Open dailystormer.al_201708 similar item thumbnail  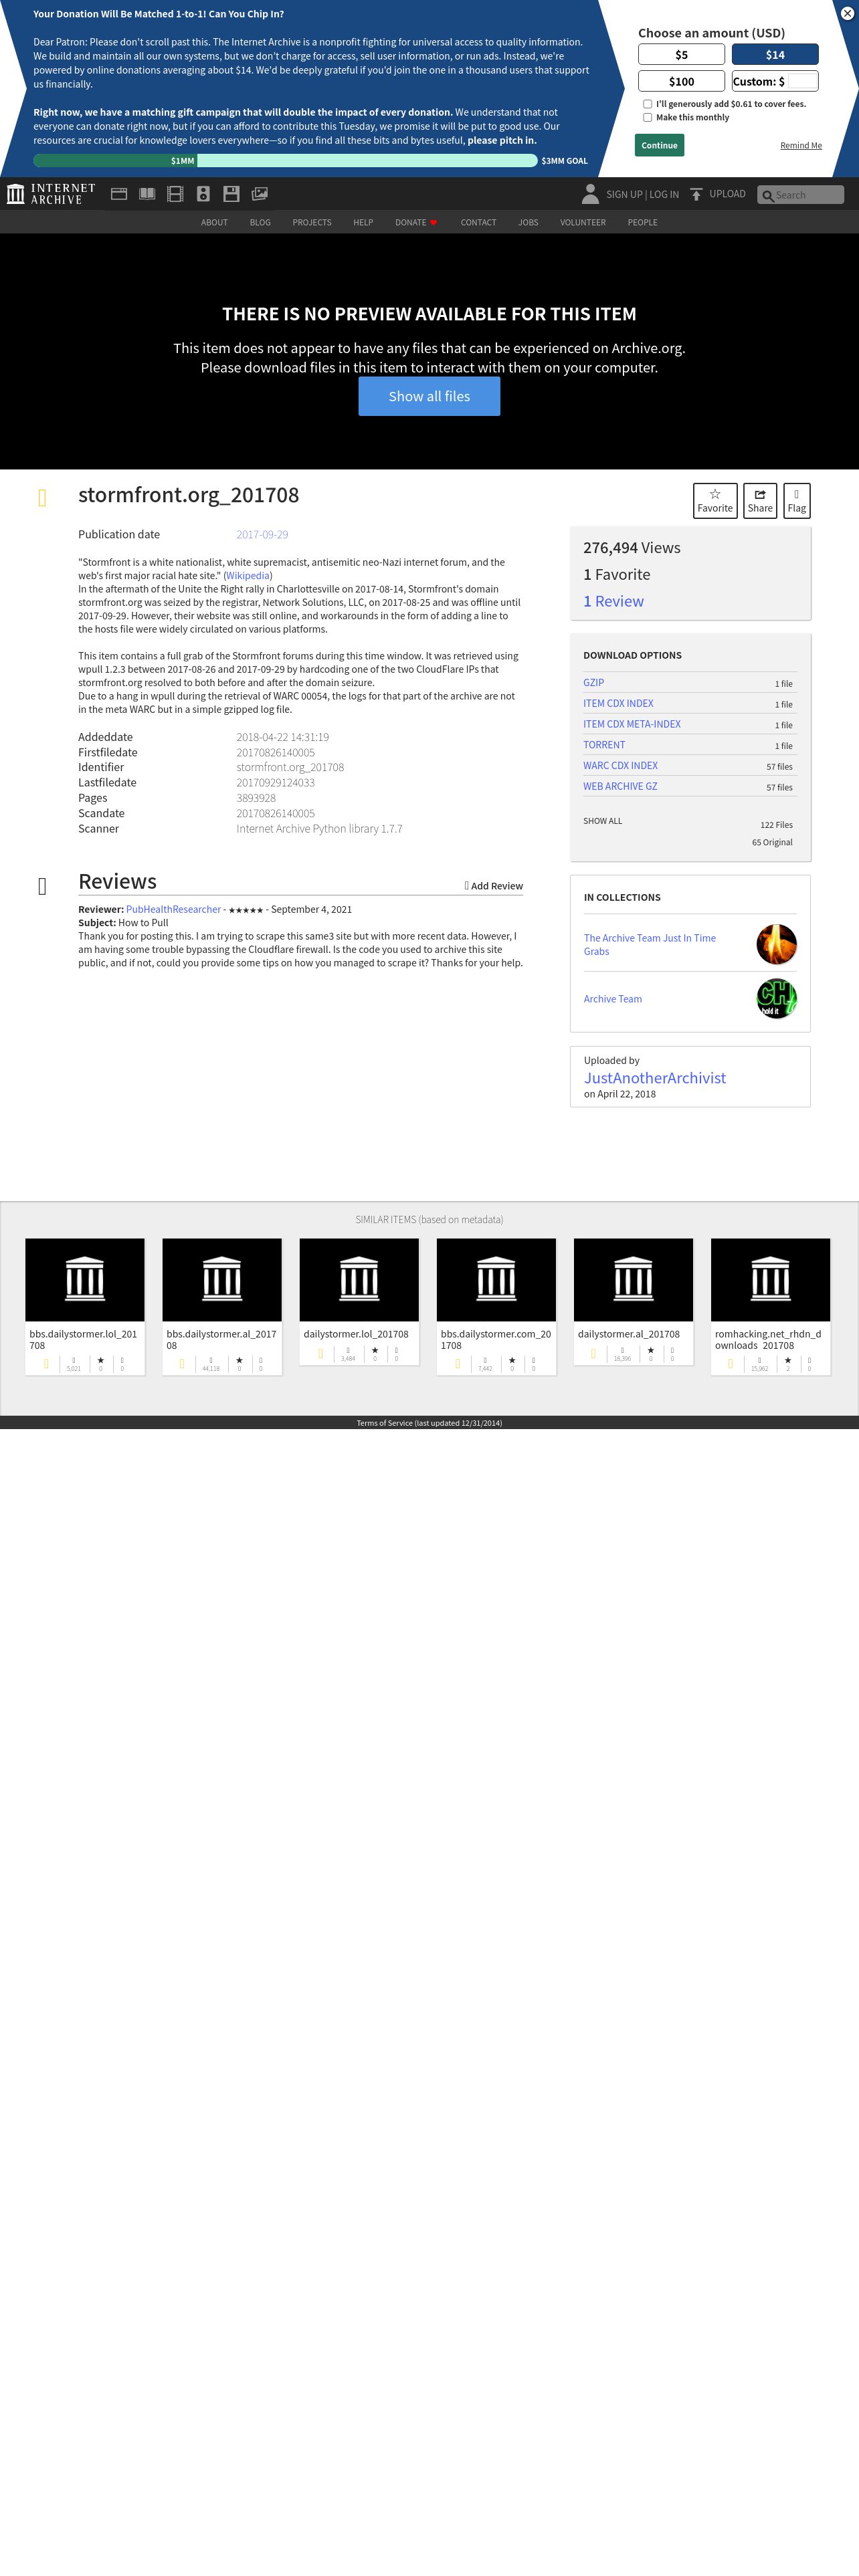(633, 1280)
